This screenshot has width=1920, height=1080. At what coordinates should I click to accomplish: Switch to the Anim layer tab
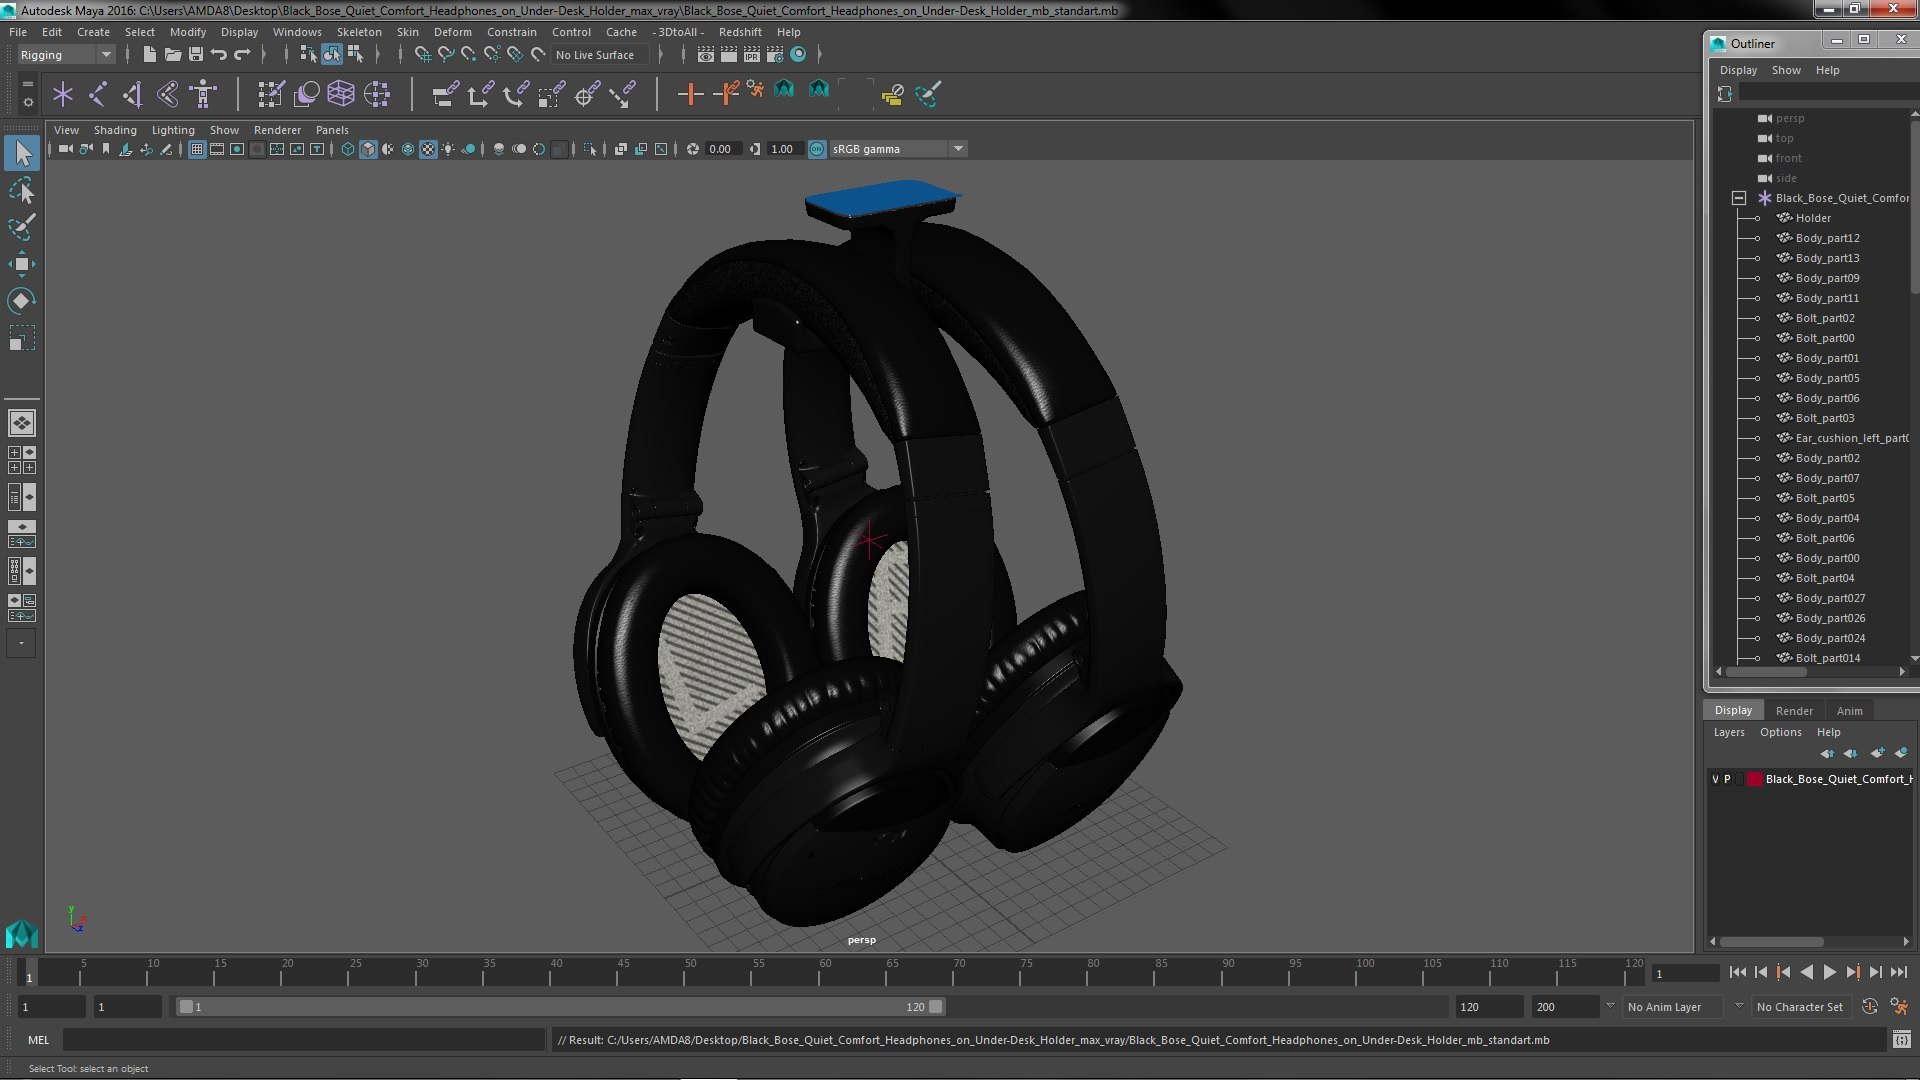click(1849, 711)
